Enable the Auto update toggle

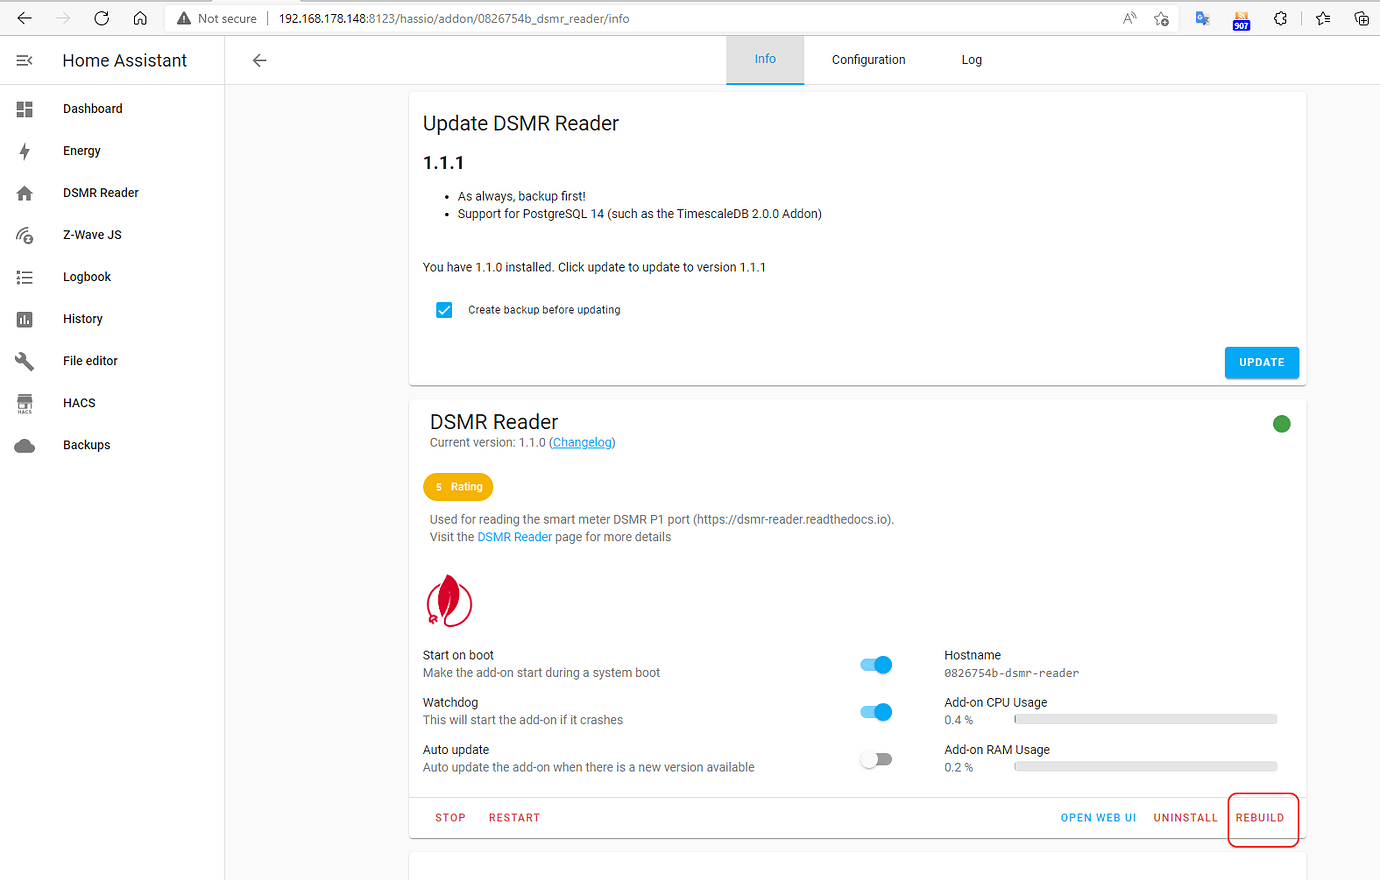875,759
